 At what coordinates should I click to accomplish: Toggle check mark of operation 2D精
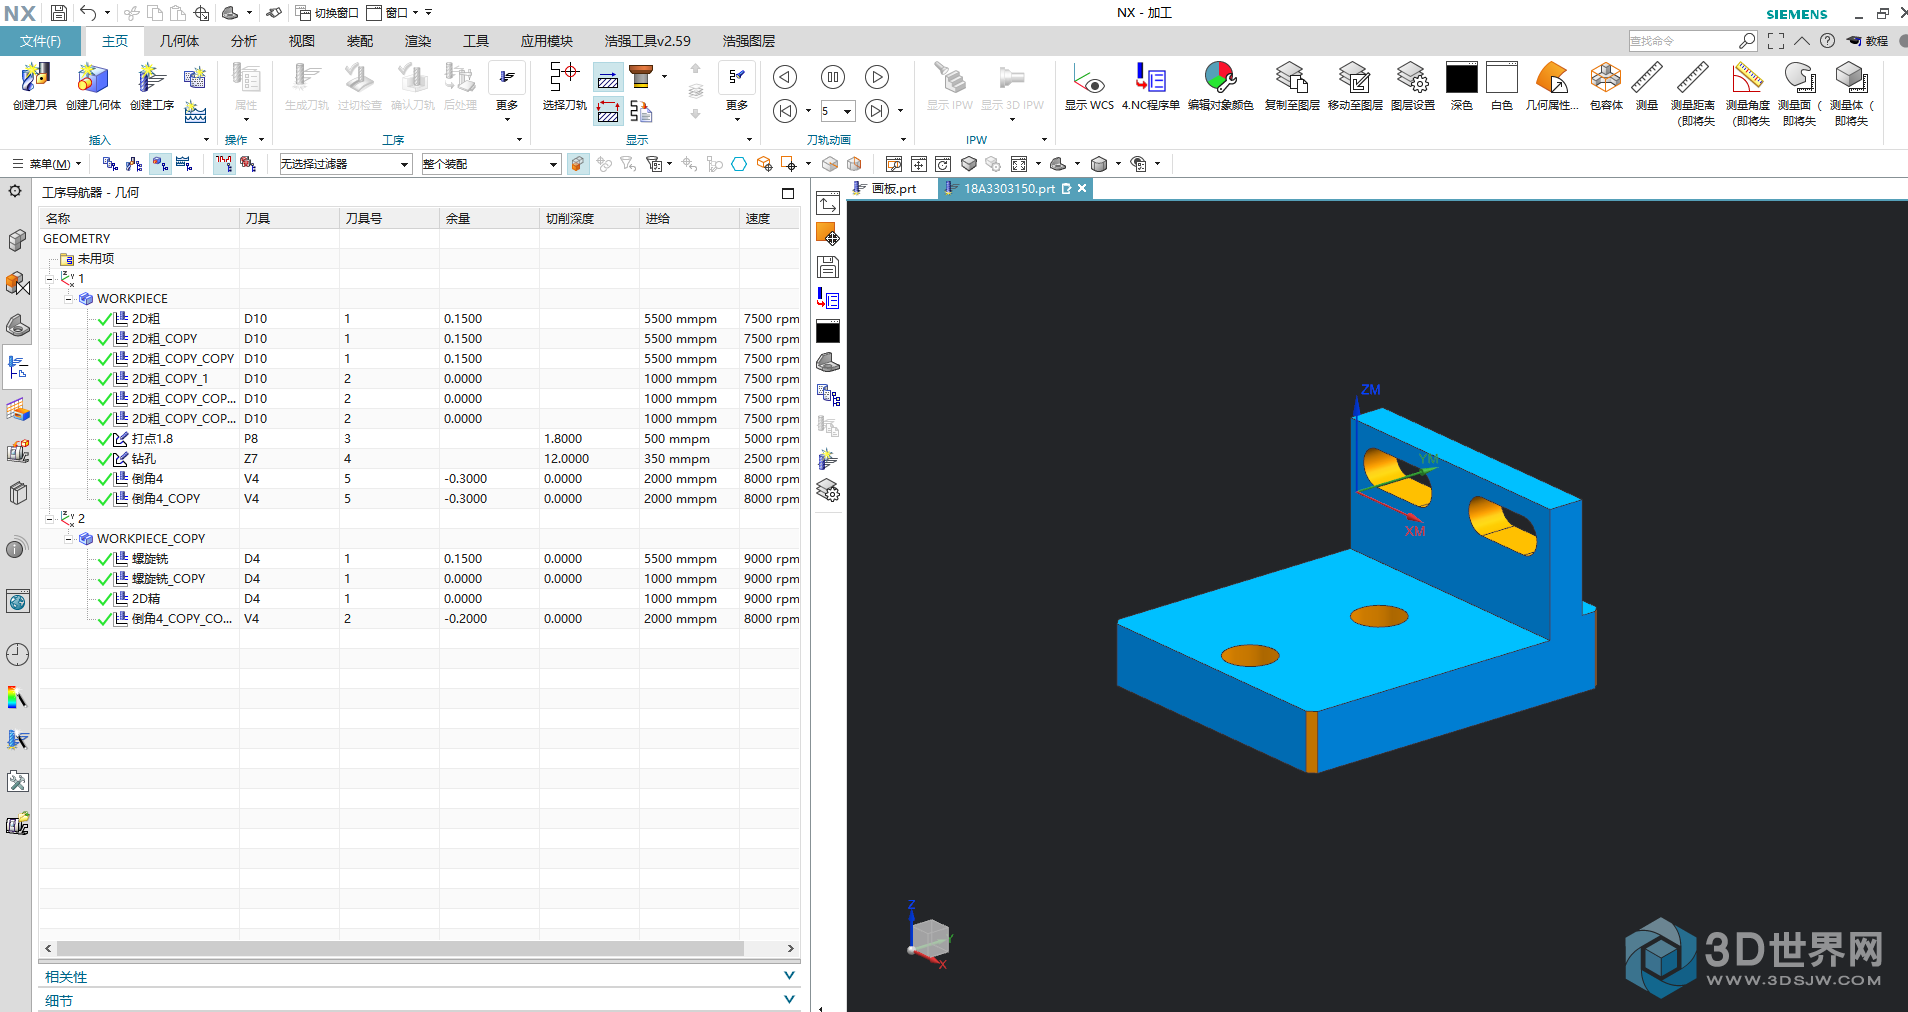tap(104, 599)
